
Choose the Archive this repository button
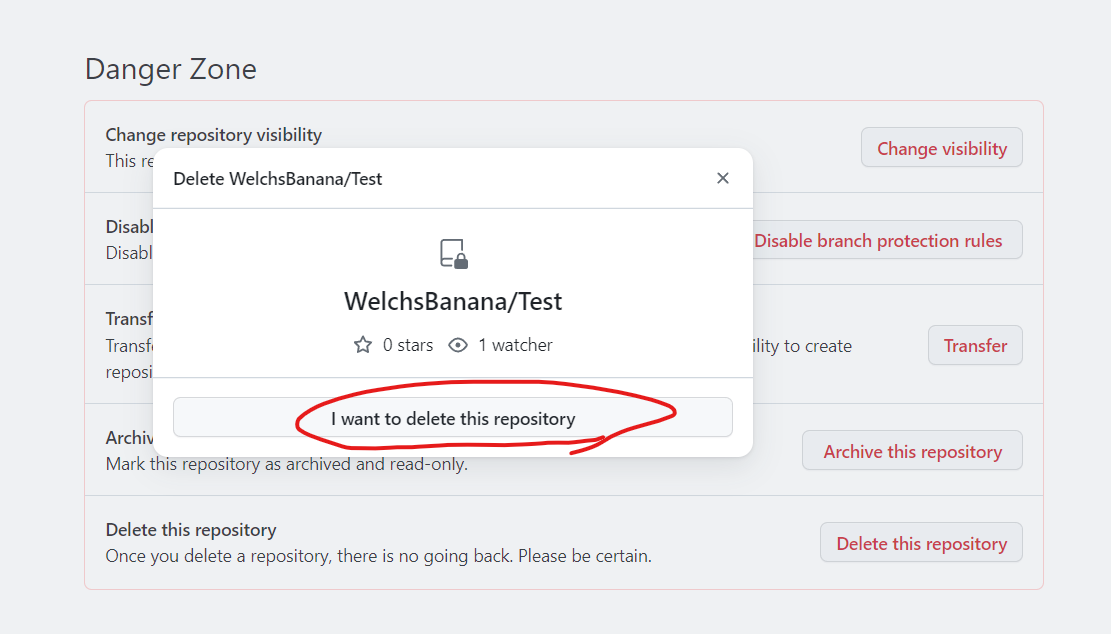tap(912, 451)
